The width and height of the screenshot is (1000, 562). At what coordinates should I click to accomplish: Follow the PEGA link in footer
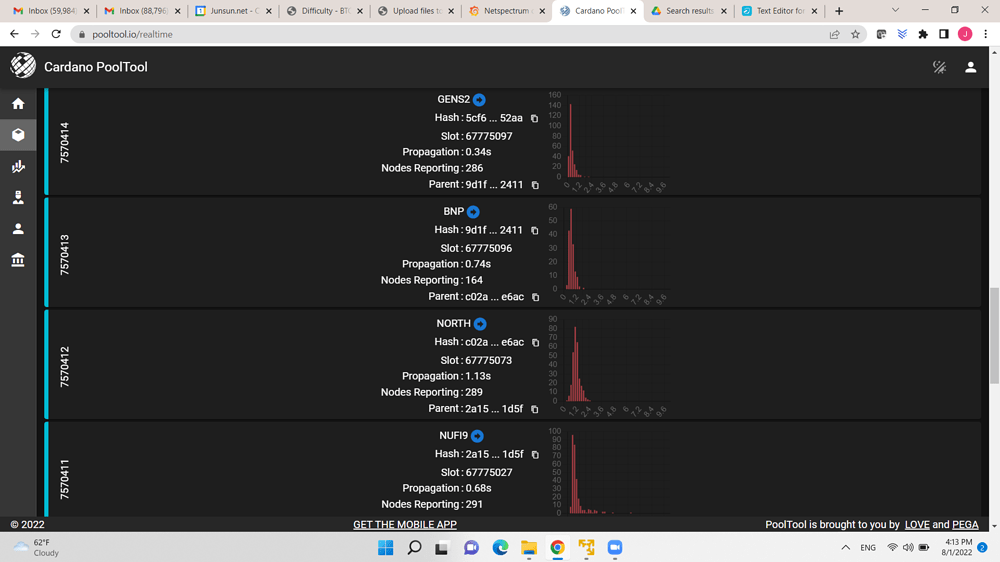[x=965, y=524]
